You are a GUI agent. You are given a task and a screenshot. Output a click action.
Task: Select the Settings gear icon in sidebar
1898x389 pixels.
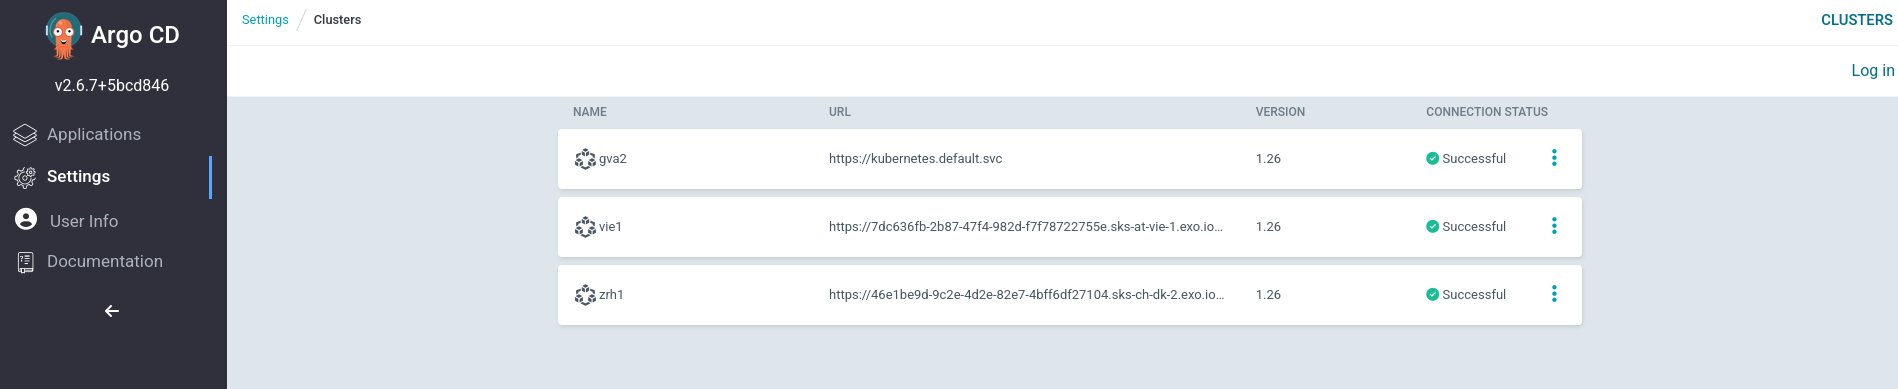(25, 177)
